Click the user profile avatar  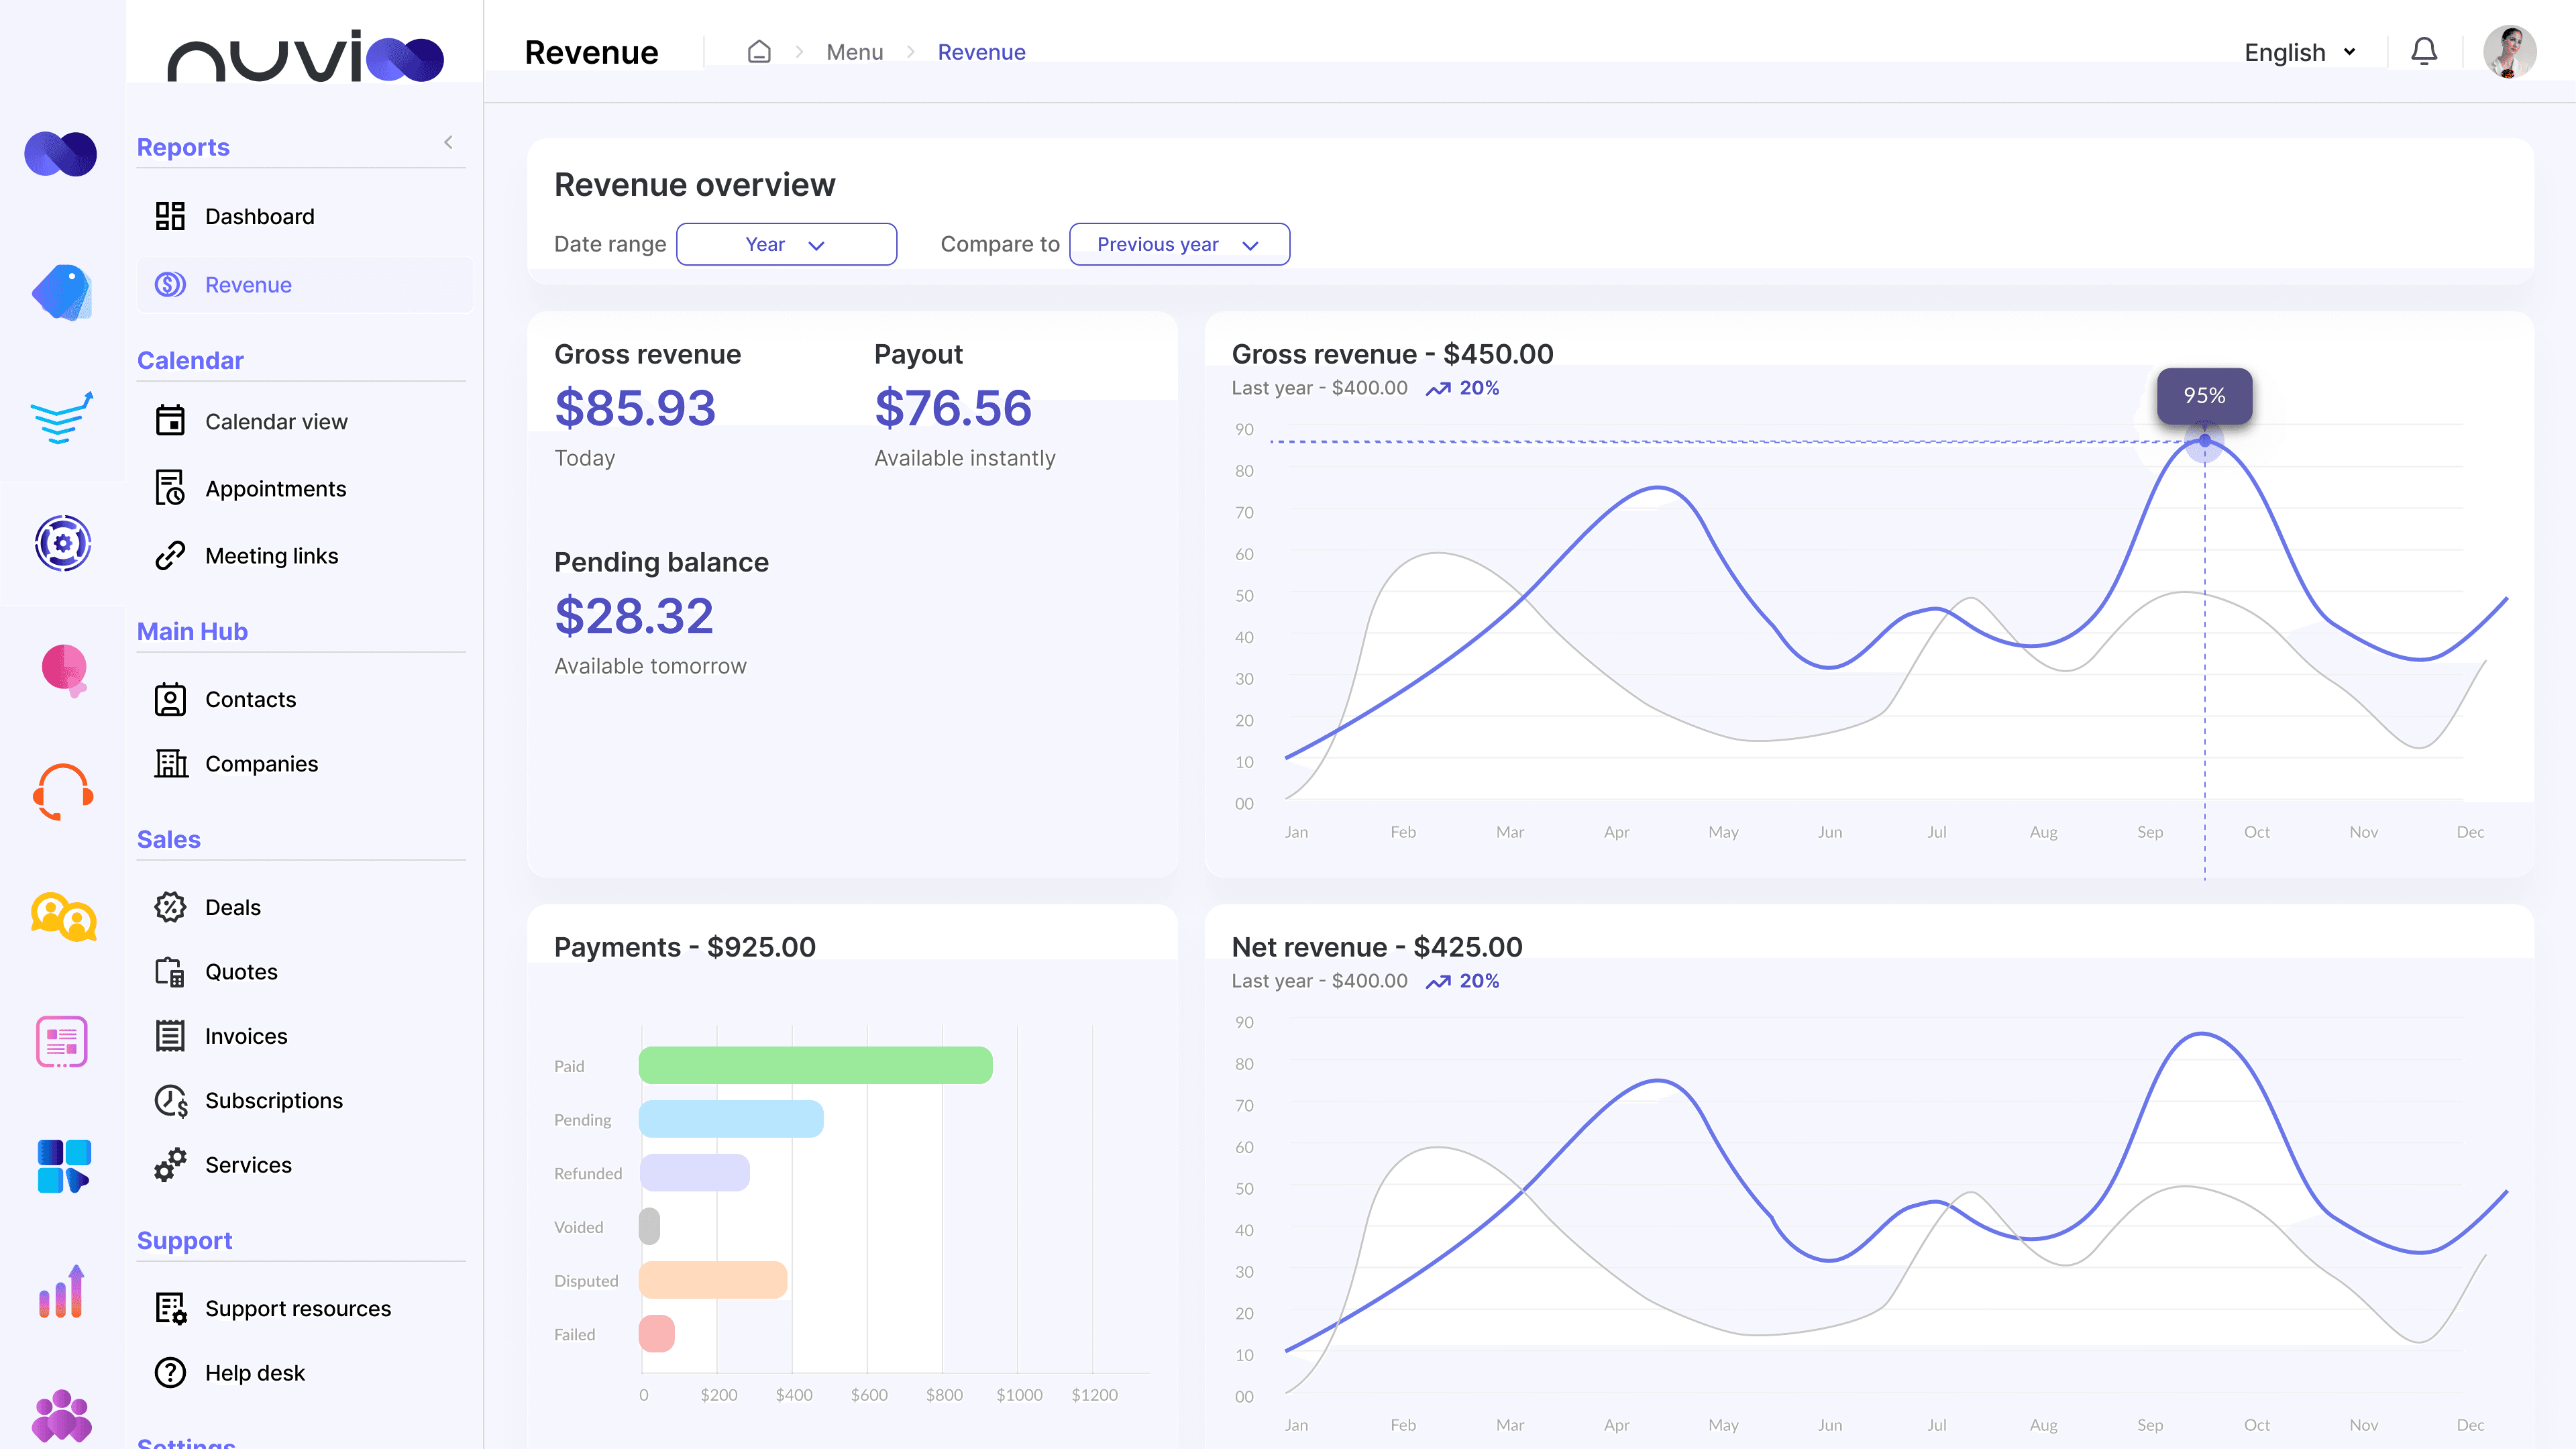[2509, 52]
